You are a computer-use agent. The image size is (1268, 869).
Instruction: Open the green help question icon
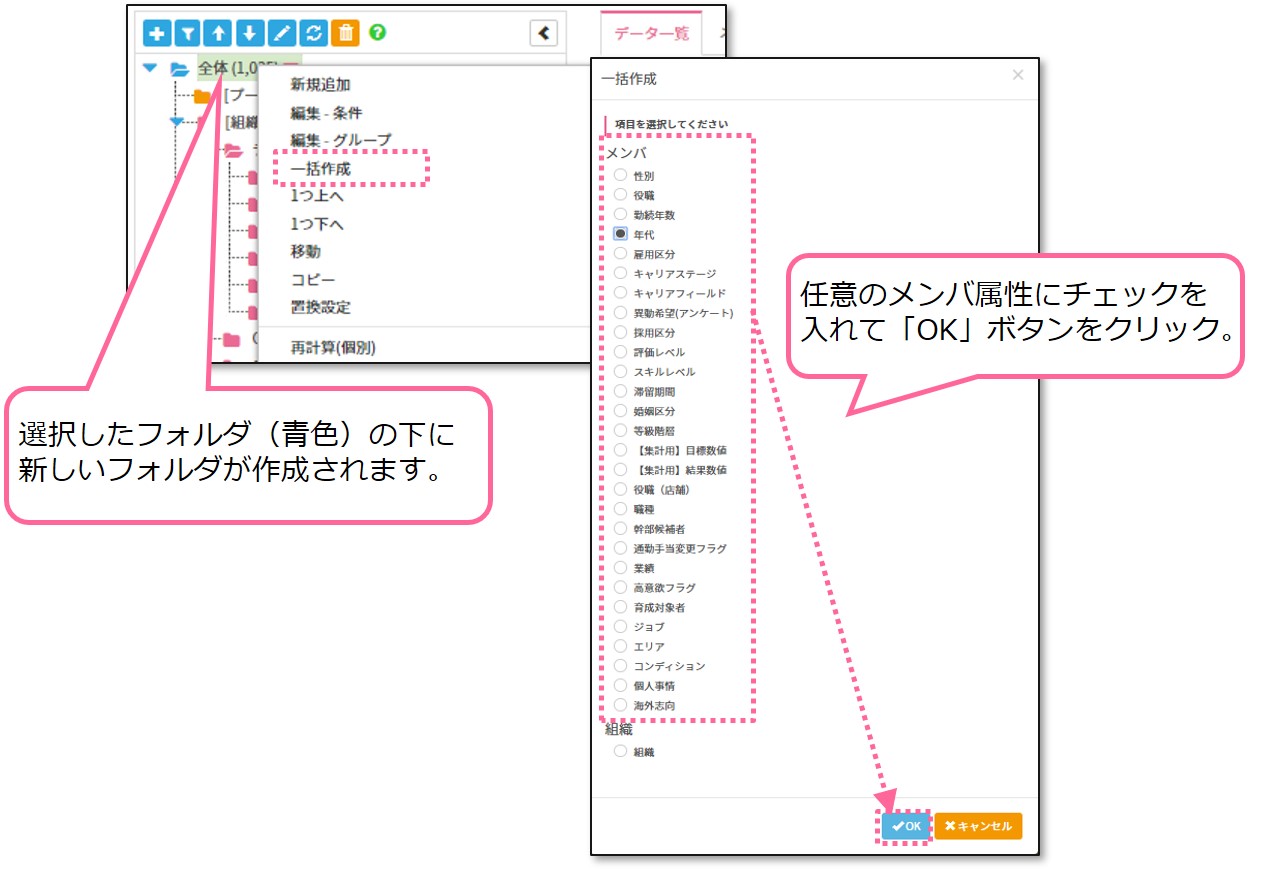(377, 33)
